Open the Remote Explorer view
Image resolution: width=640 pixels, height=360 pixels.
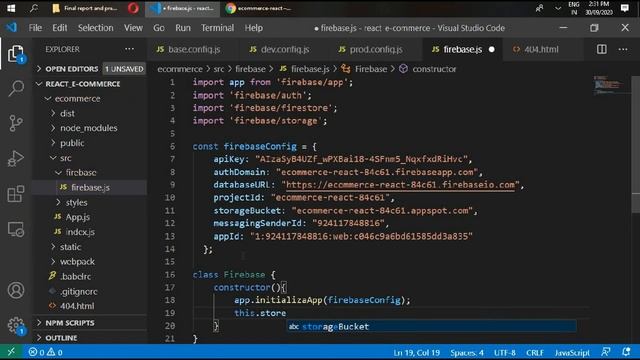tap(16, 229)
